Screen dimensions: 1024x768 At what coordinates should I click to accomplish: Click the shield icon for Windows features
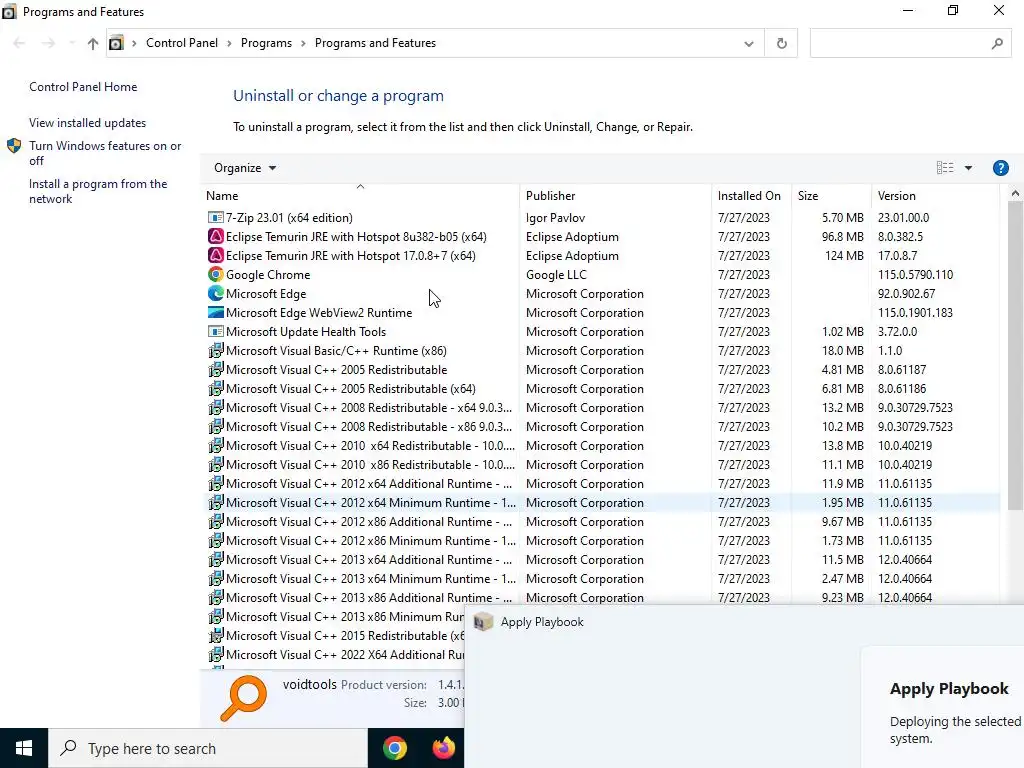point(14,146)
